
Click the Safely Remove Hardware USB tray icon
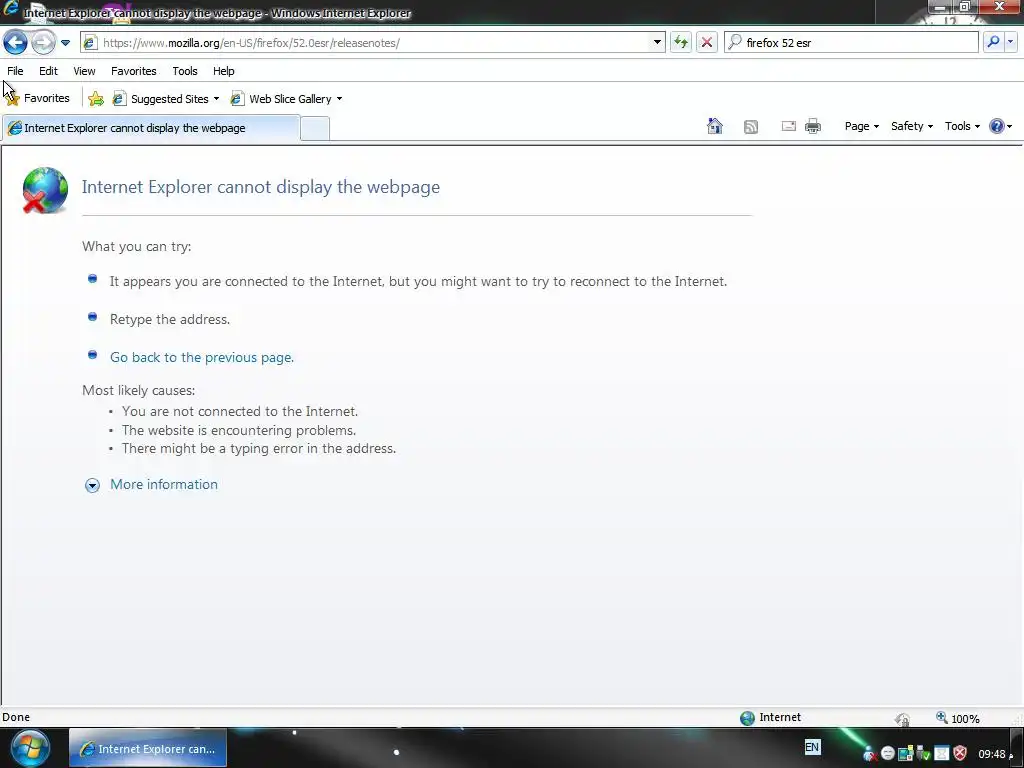(923, 754)
